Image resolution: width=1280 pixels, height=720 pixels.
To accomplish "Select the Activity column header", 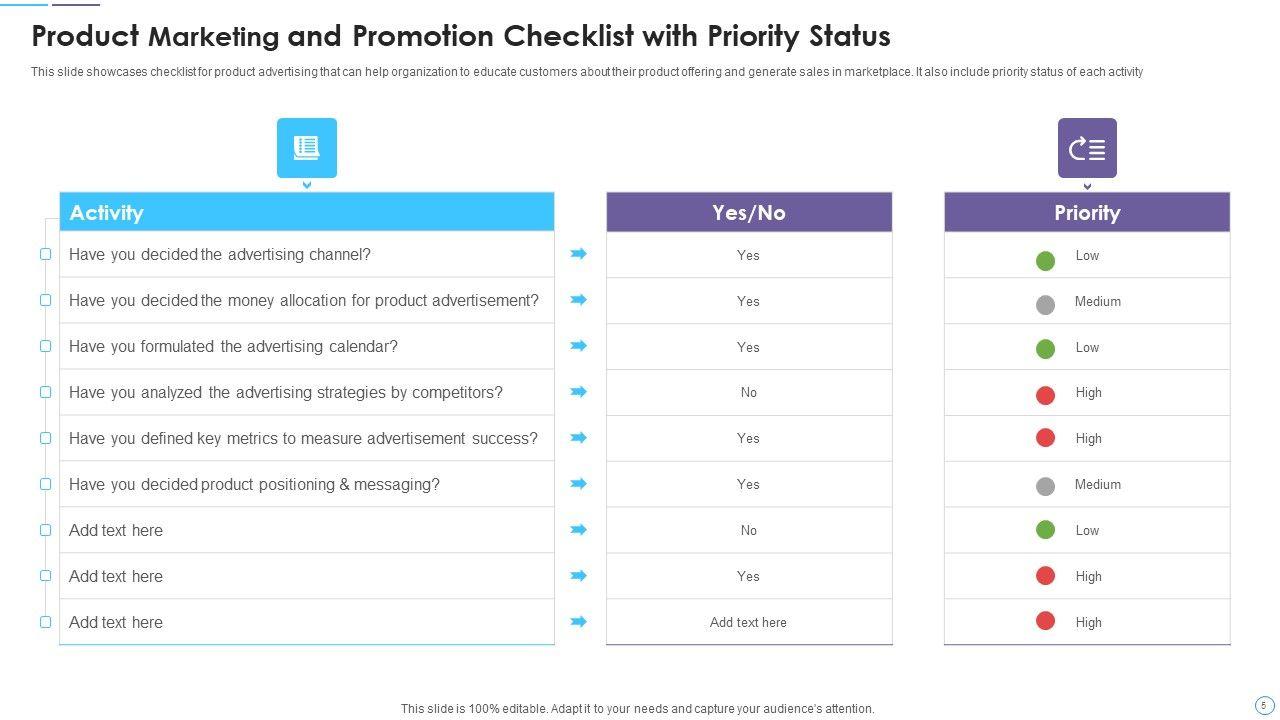I will (x=306, y=212).
